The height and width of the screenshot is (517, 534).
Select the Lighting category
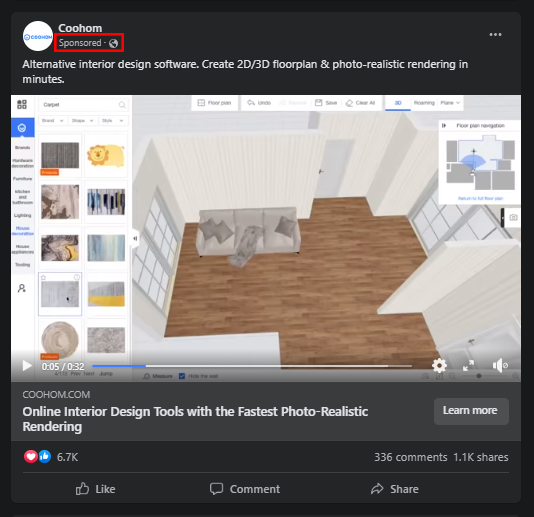coord(22,215)
